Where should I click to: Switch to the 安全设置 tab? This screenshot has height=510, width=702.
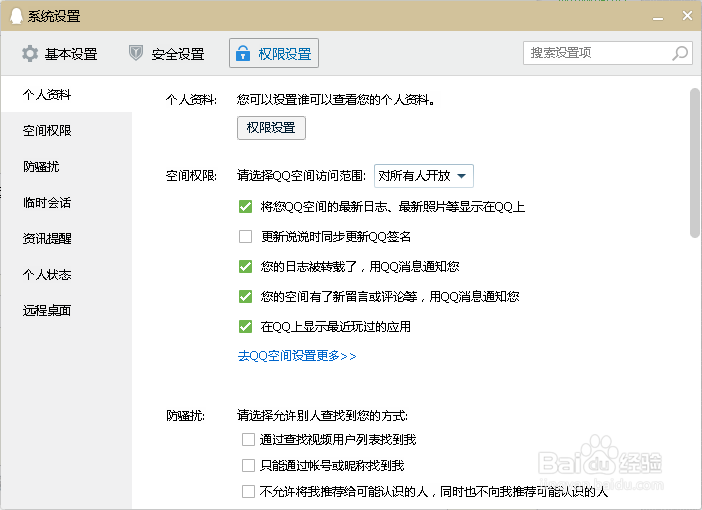coord(167,54)
